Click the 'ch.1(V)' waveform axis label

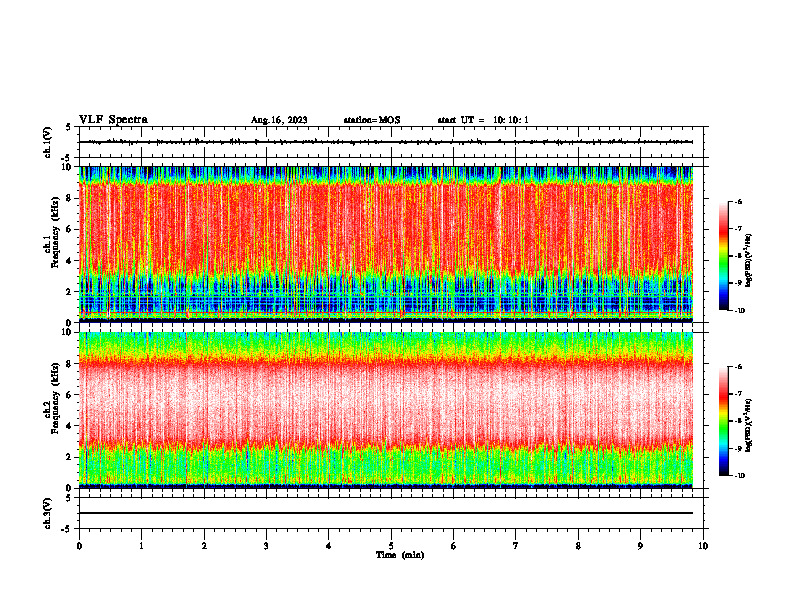(x=47, y=142)
